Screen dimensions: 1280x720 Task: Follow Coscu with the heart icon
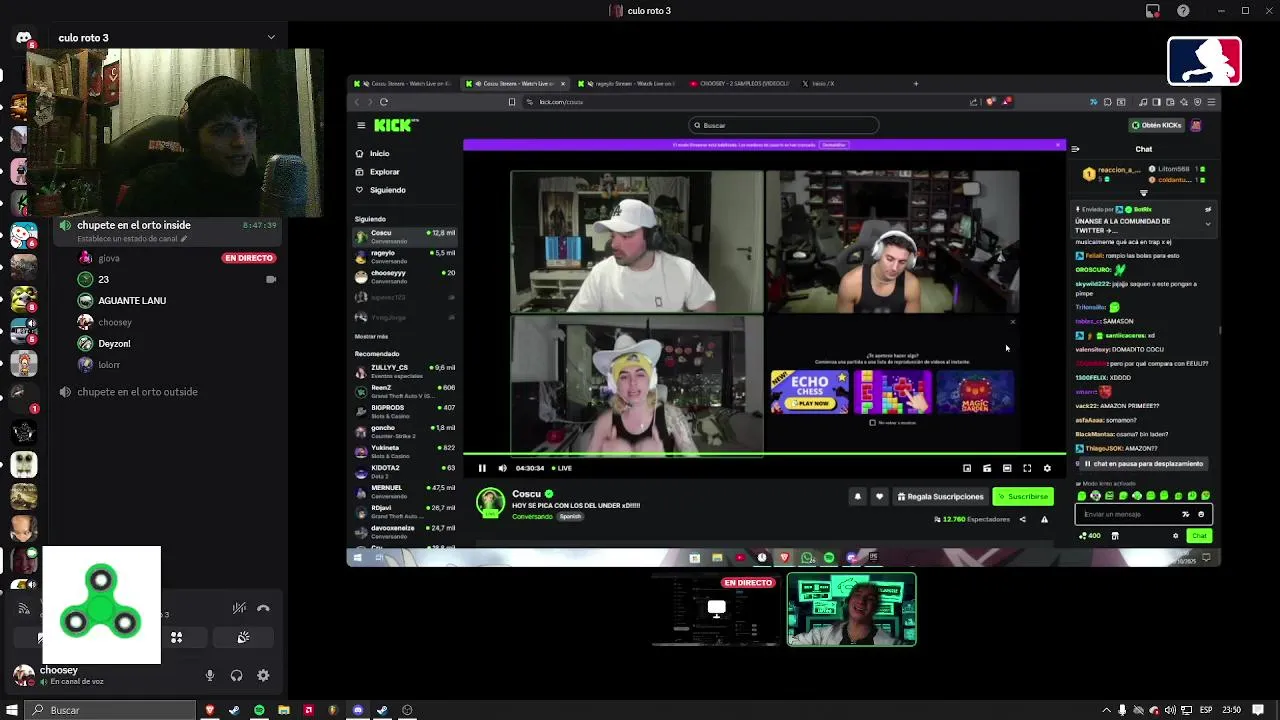[x=879, y=496]
